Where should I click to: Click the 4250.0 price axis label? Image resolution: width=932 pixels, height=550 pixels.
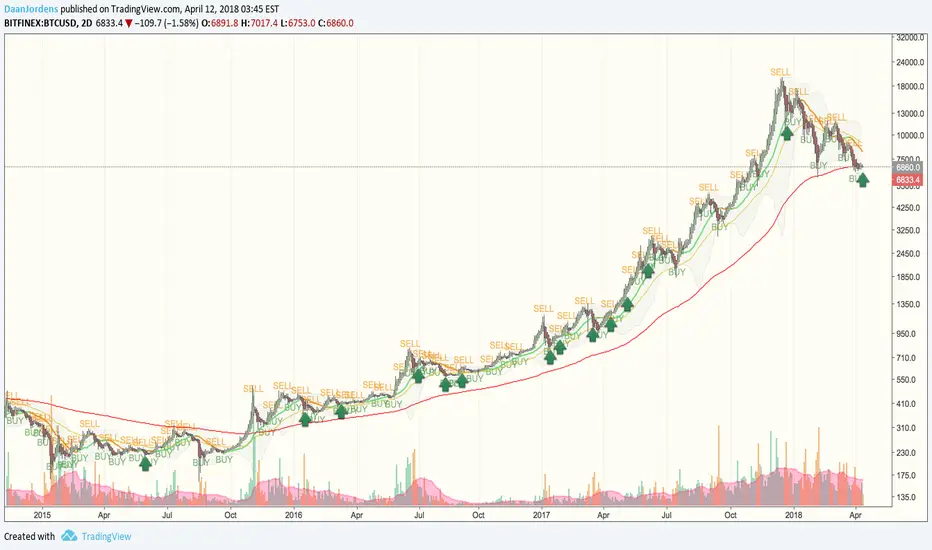point(909,208)
